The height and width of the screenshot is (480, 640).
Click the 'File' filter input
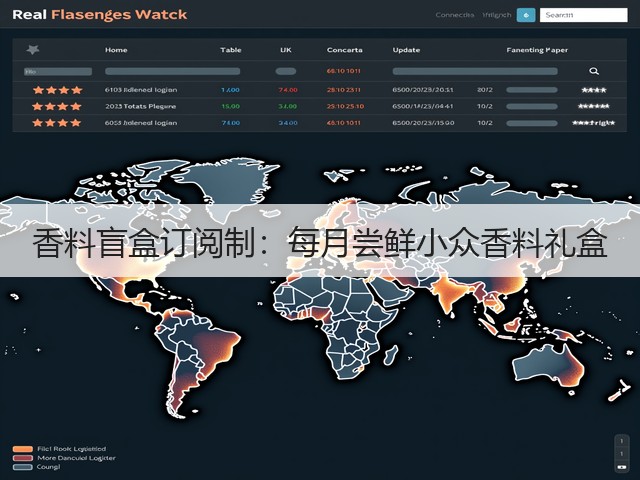tap(58, 71)
